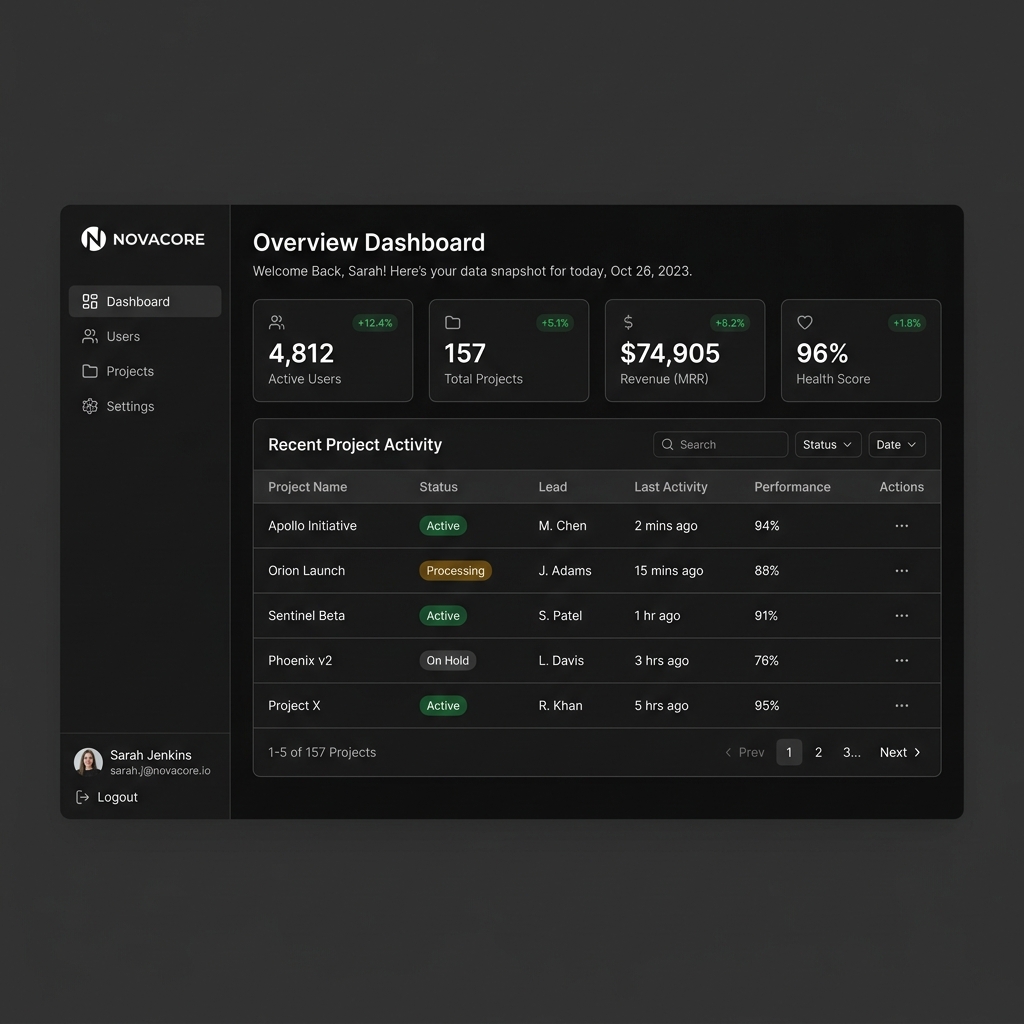
Task: Click the Health Score heart icon
Action: (805, 322)
